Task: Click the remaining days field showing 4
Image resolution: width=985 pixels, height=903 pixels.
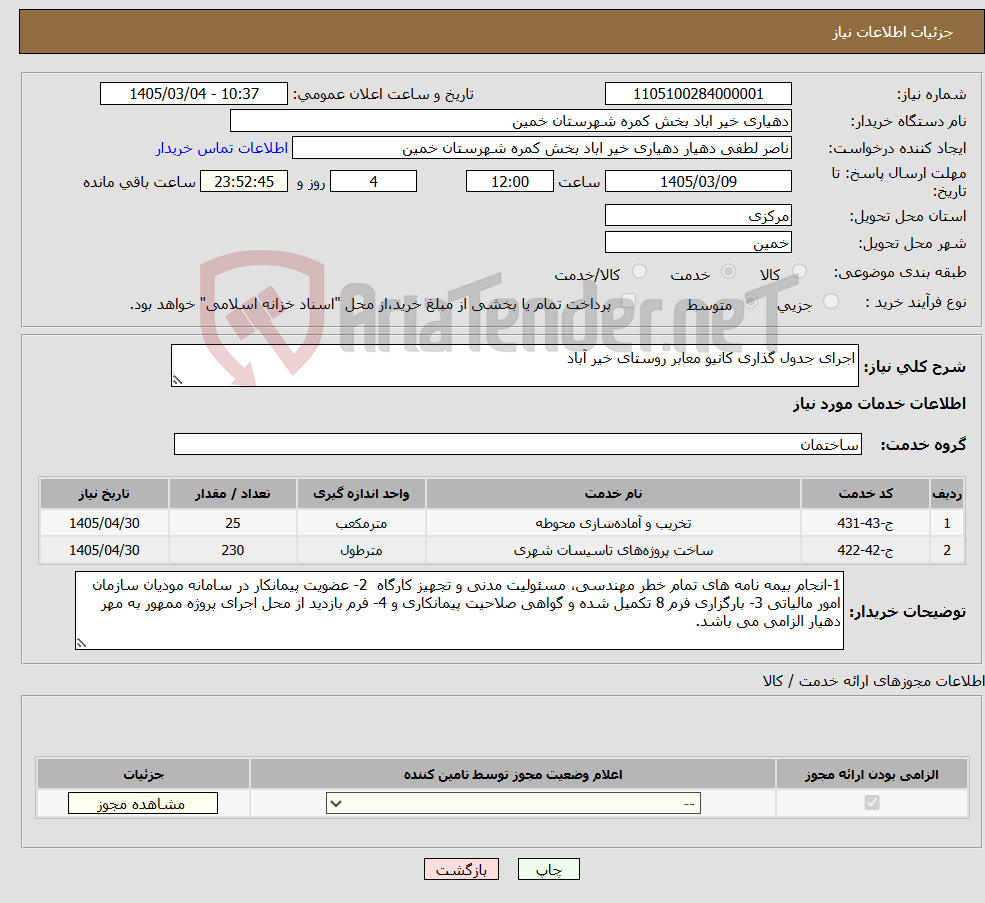Action: point(373,182)
